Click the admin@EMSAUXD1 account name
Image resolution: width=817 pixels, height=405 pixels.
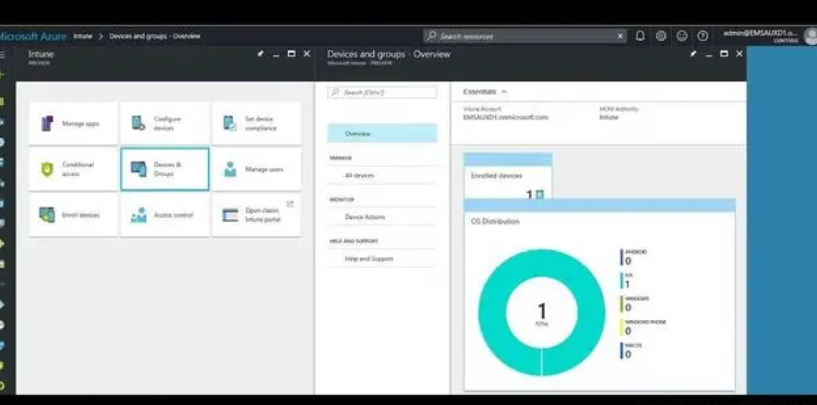click(x=760, y=33)
